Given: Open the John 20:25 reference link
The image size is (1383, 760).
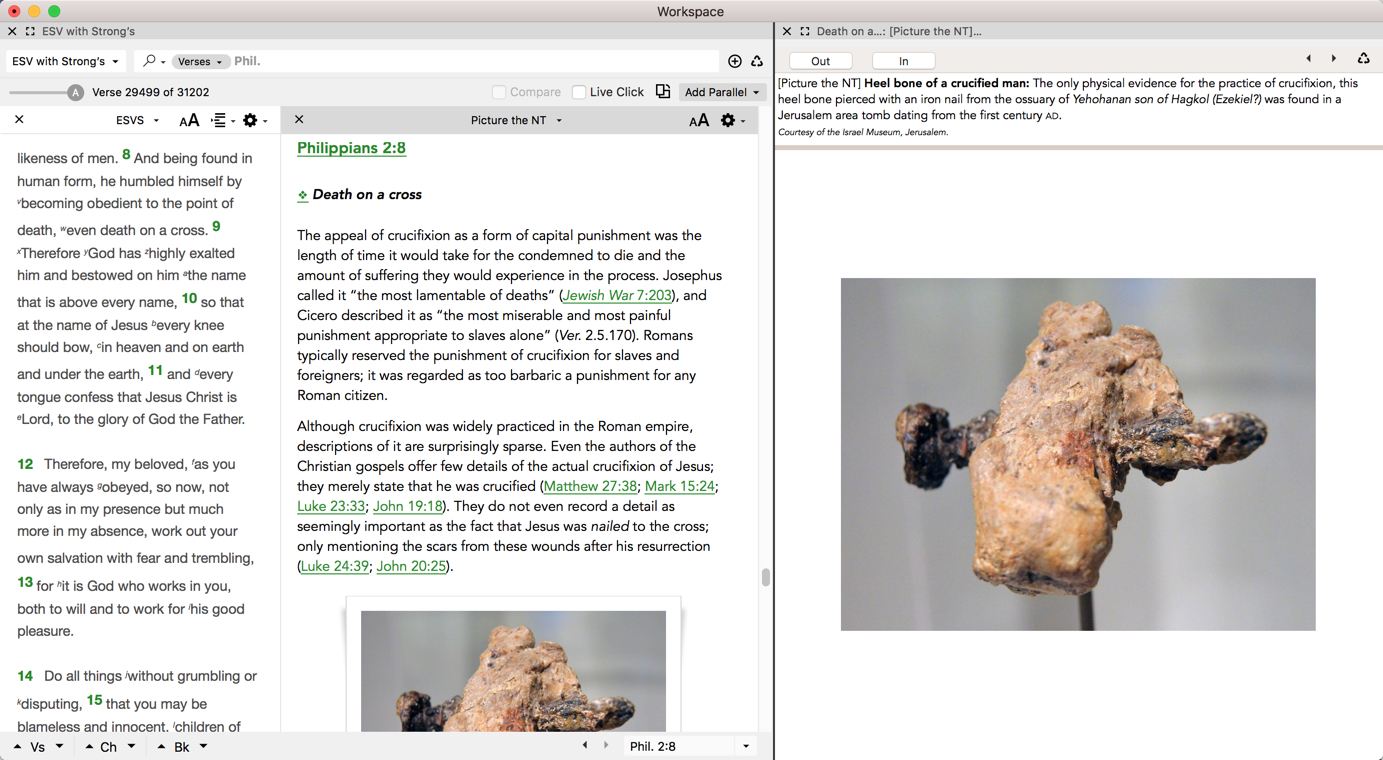Looking at the screenshot, I should [x=411, y=566].
